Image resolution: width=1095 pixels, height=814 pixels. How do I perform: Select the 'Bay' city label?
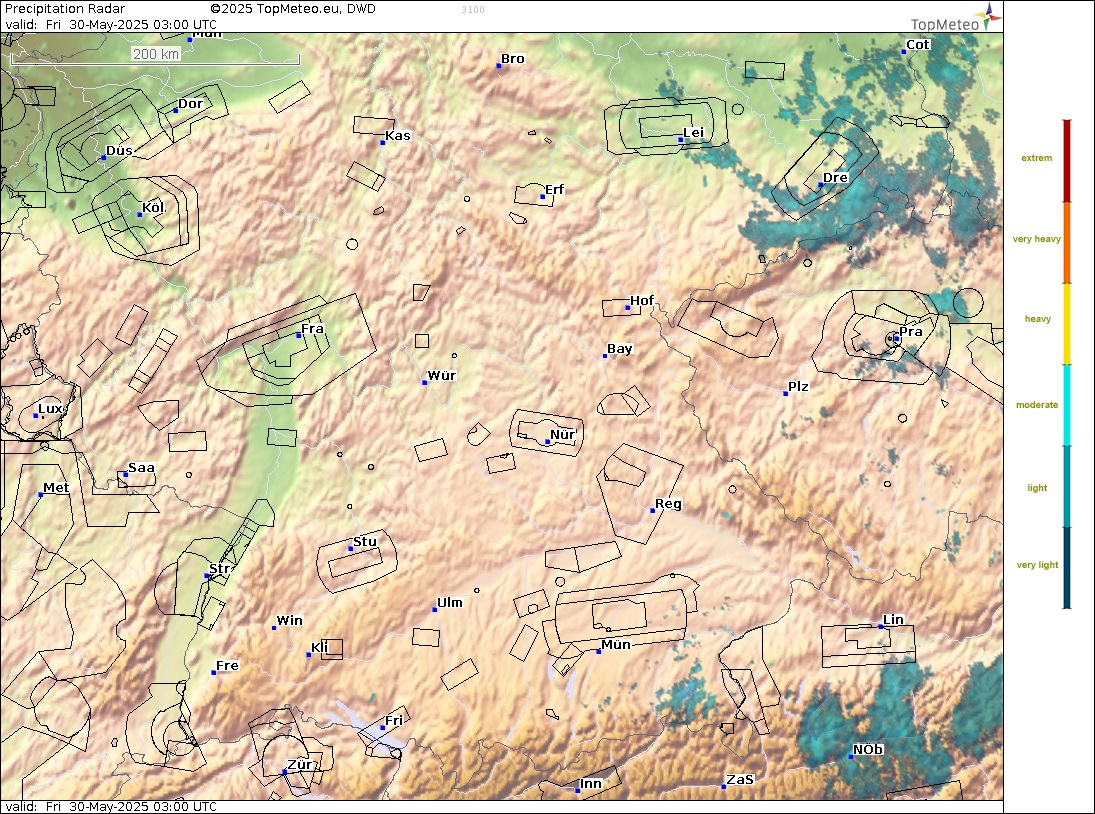[x=619, y=349]
